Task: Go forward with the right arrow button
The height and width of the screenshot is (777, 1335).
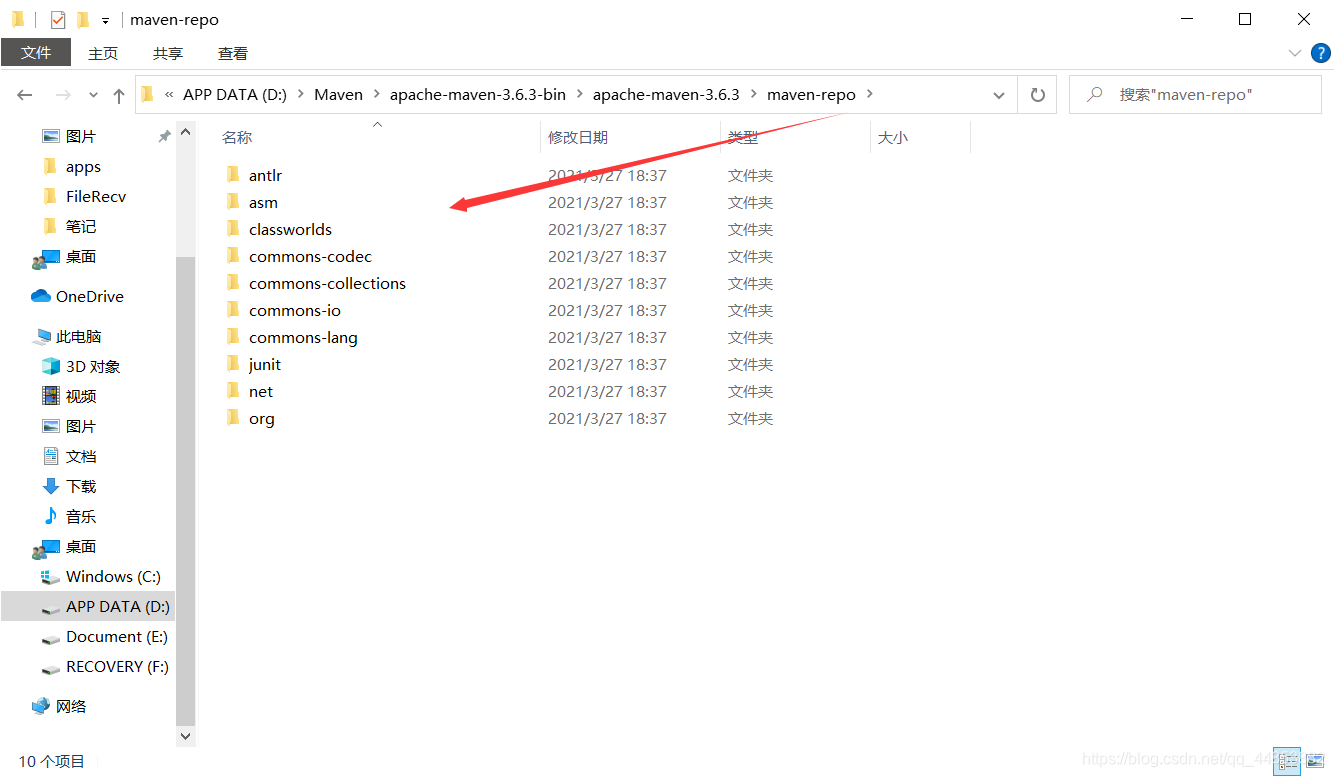Action: [63, 95]
